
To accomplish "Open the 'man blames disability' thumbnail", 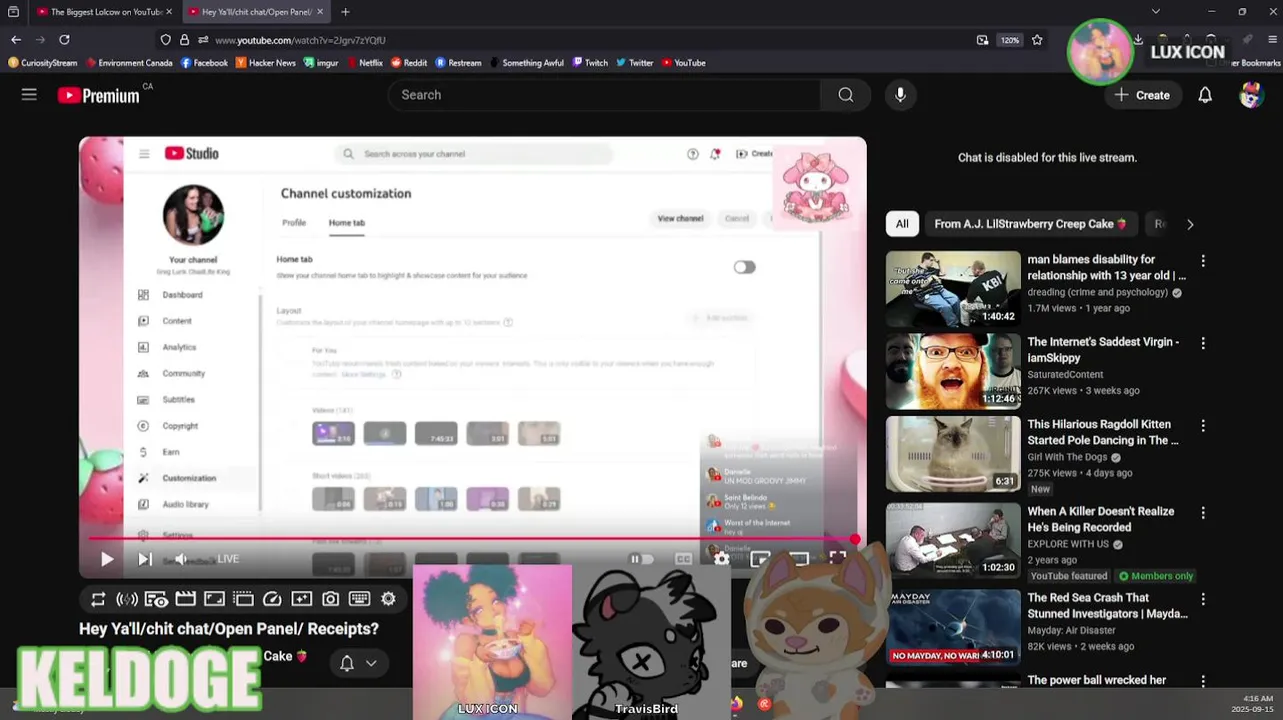I will (953, 288).
